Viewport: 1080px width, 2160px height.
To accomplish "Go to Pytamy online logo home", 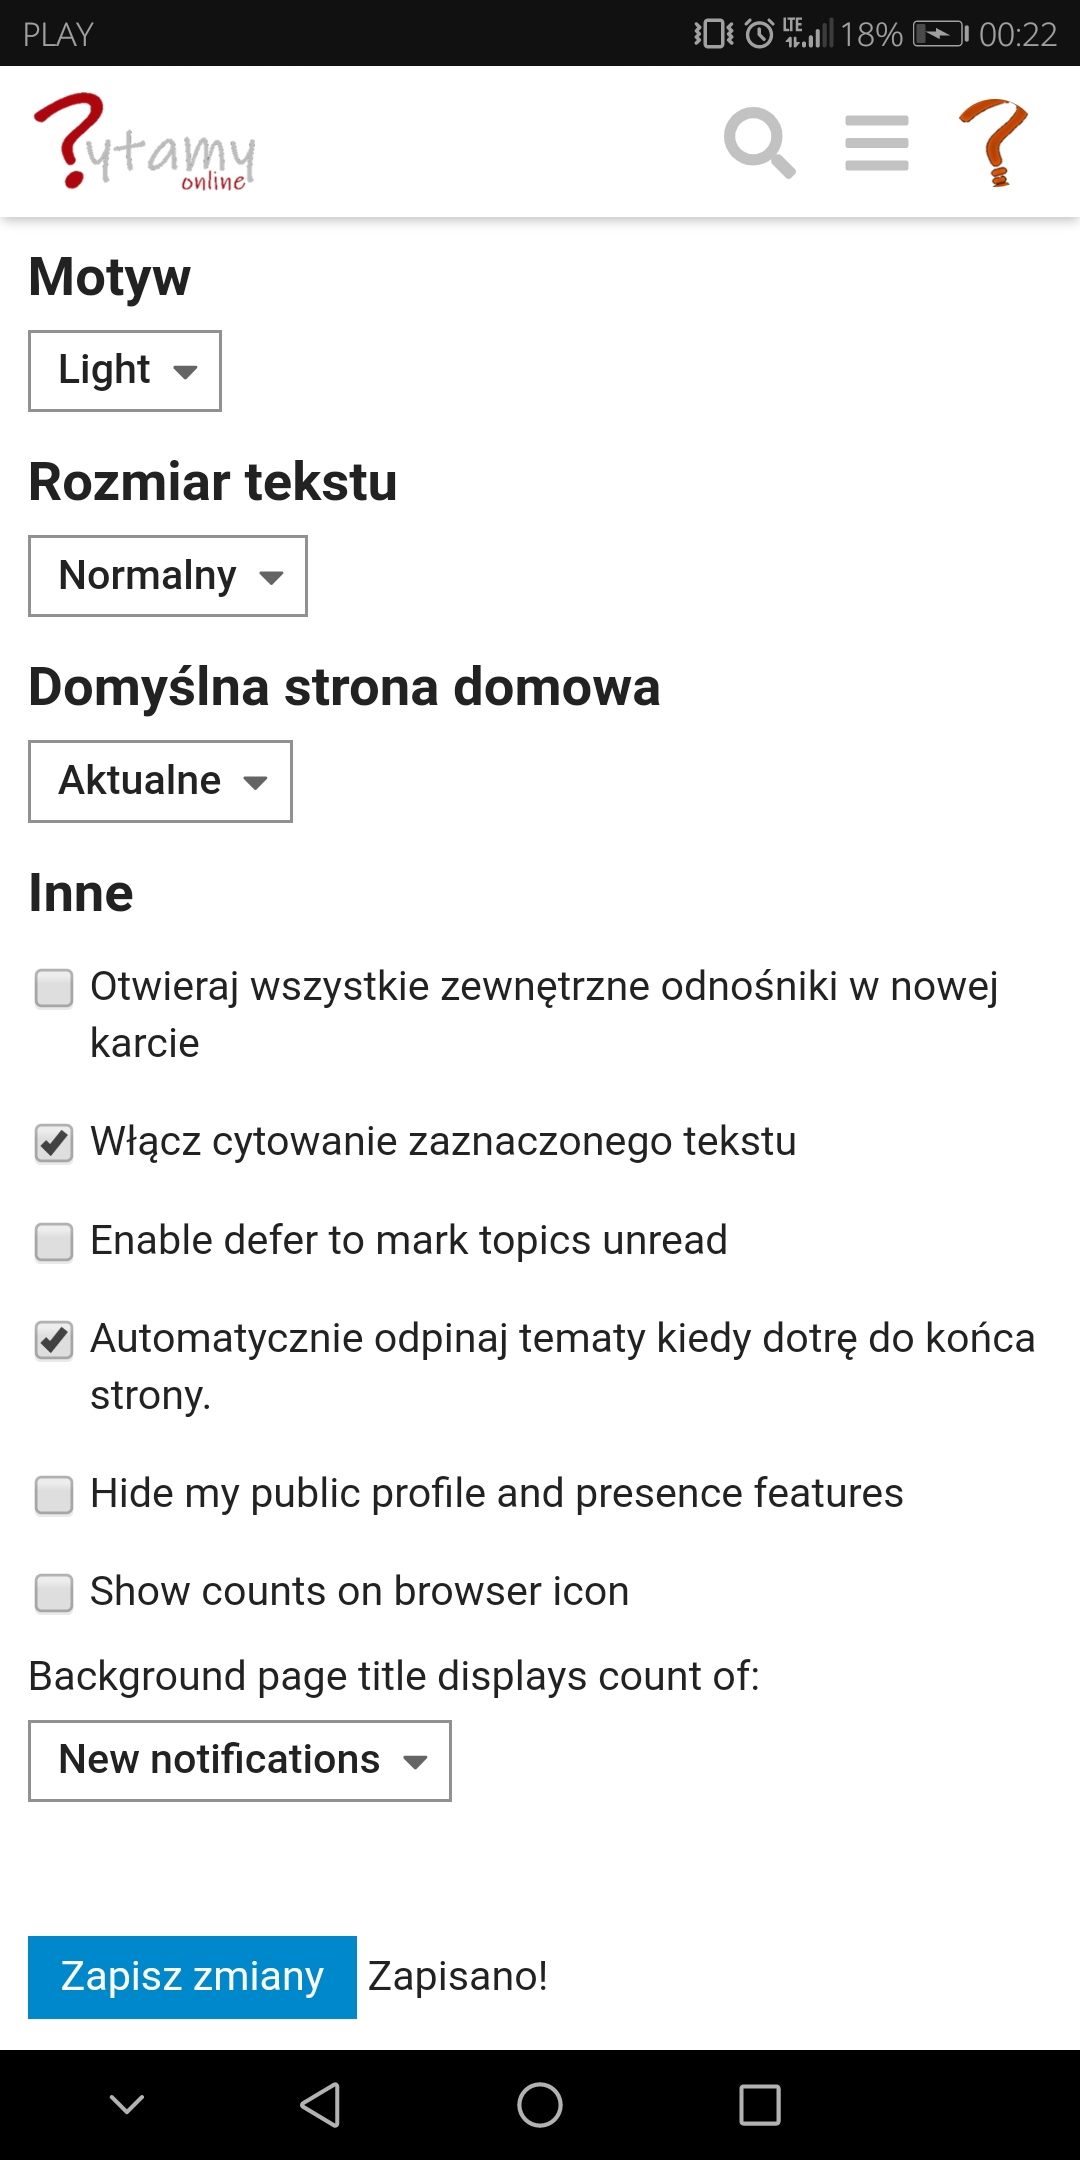I will pyautogui.click(x=145, y=143).
